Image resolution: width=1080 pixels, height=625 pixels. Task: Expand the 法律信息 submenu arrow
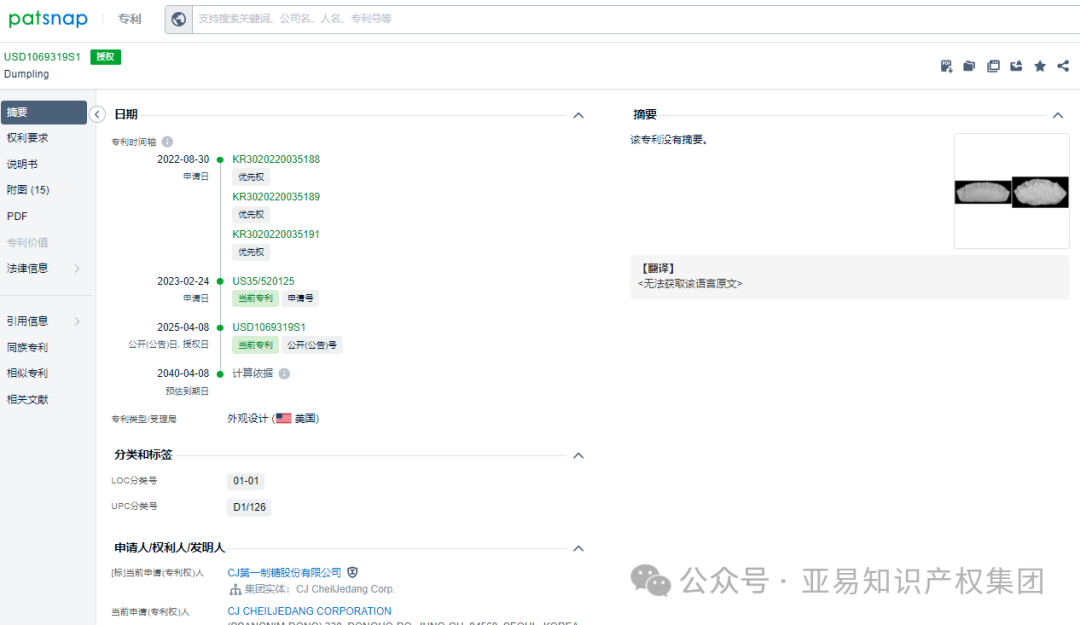(x=77, y=268)
